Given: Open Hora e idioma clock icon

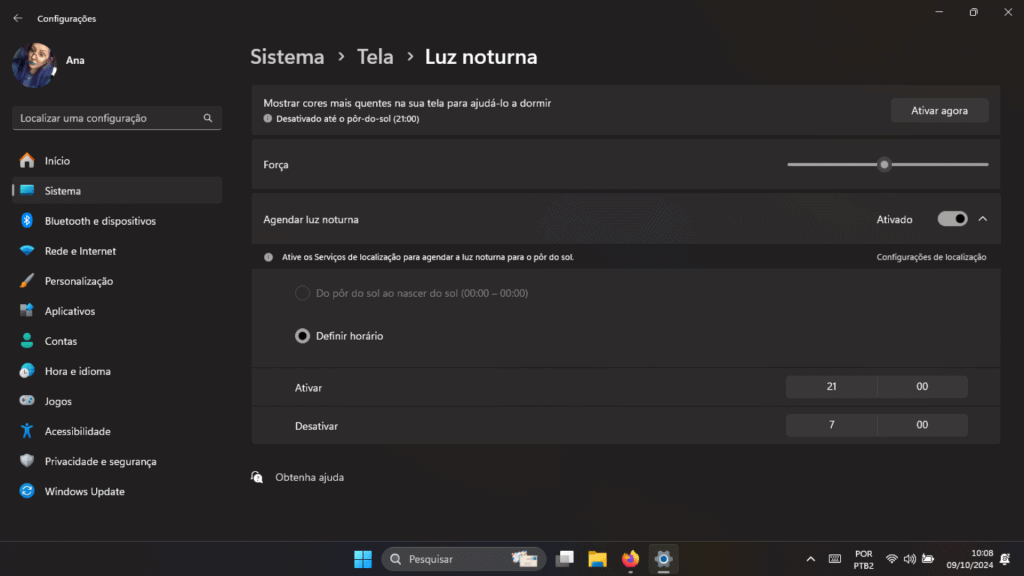Looking at the screenshot, I should pyautogui.click(x=27, y=371).
